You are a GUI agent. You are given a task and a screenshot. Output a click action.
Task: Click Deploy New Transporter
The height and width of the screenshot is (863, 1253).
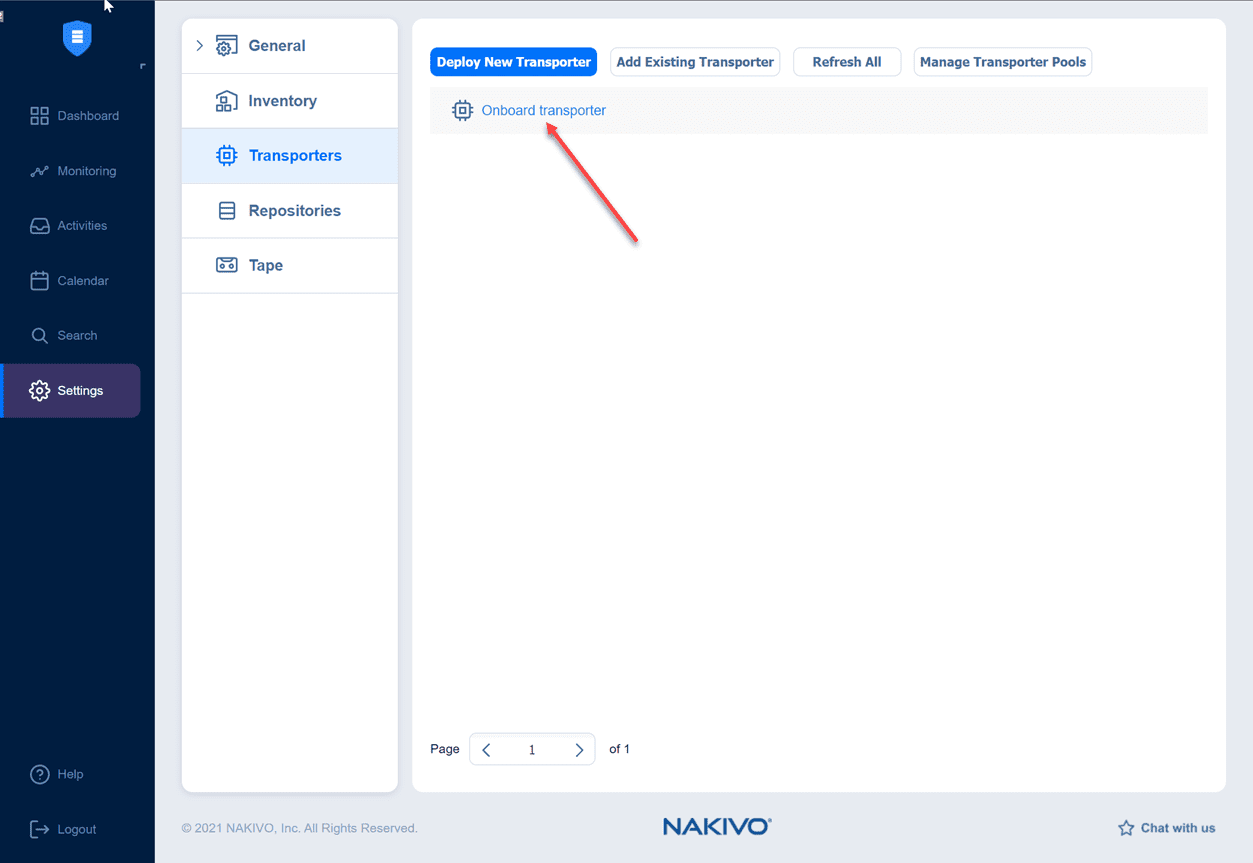(x=513, y=61)
